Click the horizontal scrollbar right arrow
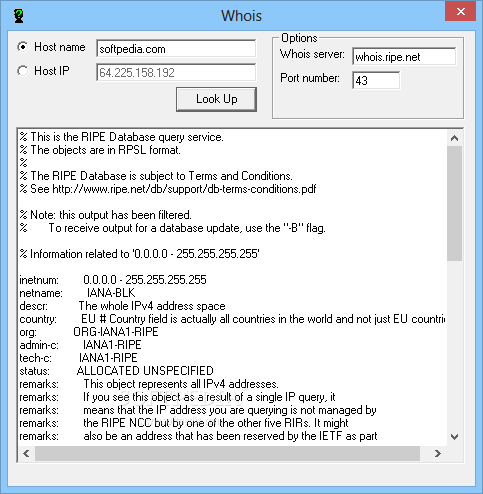Screen dimensions: 483x494 (x=438, y=453)
